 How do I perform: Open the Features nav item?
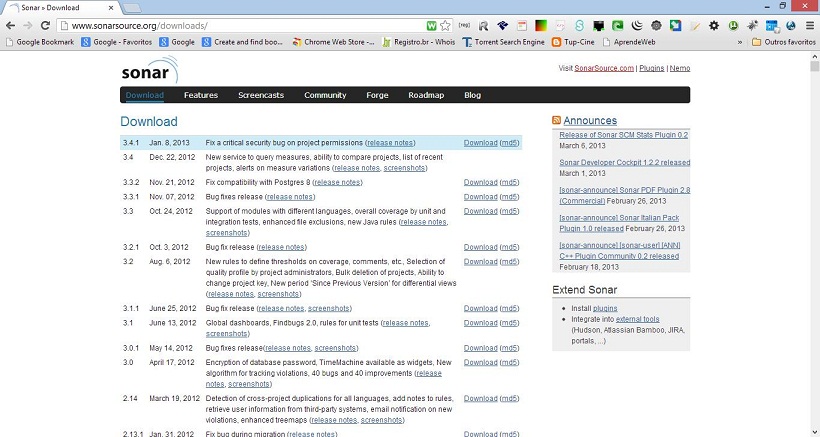click(201, 95)
